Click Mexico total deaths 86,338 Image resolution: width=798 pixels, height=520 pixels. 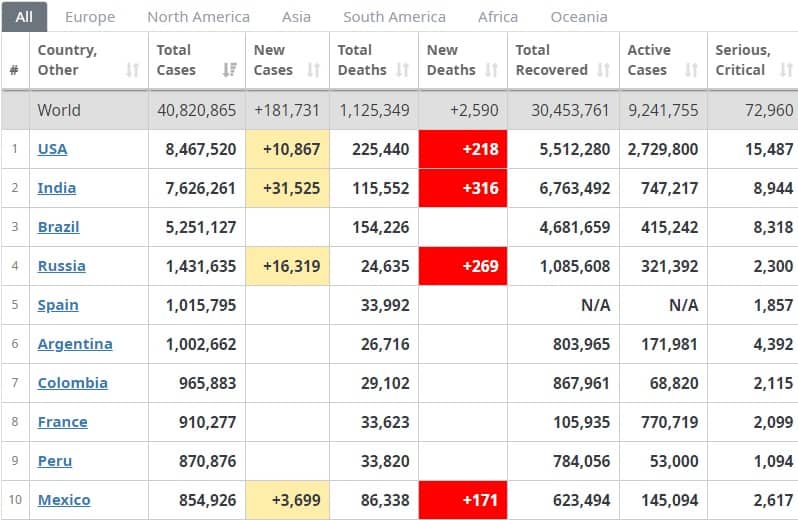point(385,500)
